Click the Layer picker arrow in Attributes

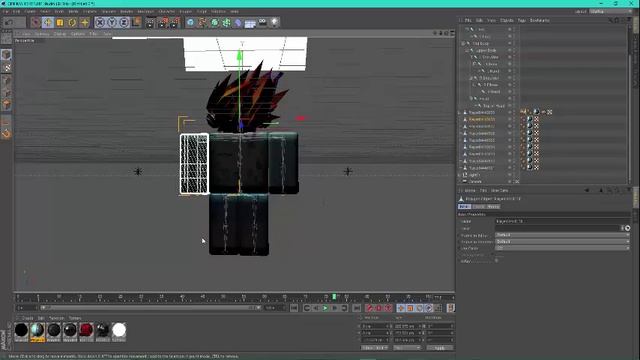pyautogui.click(x=627, y=228)
